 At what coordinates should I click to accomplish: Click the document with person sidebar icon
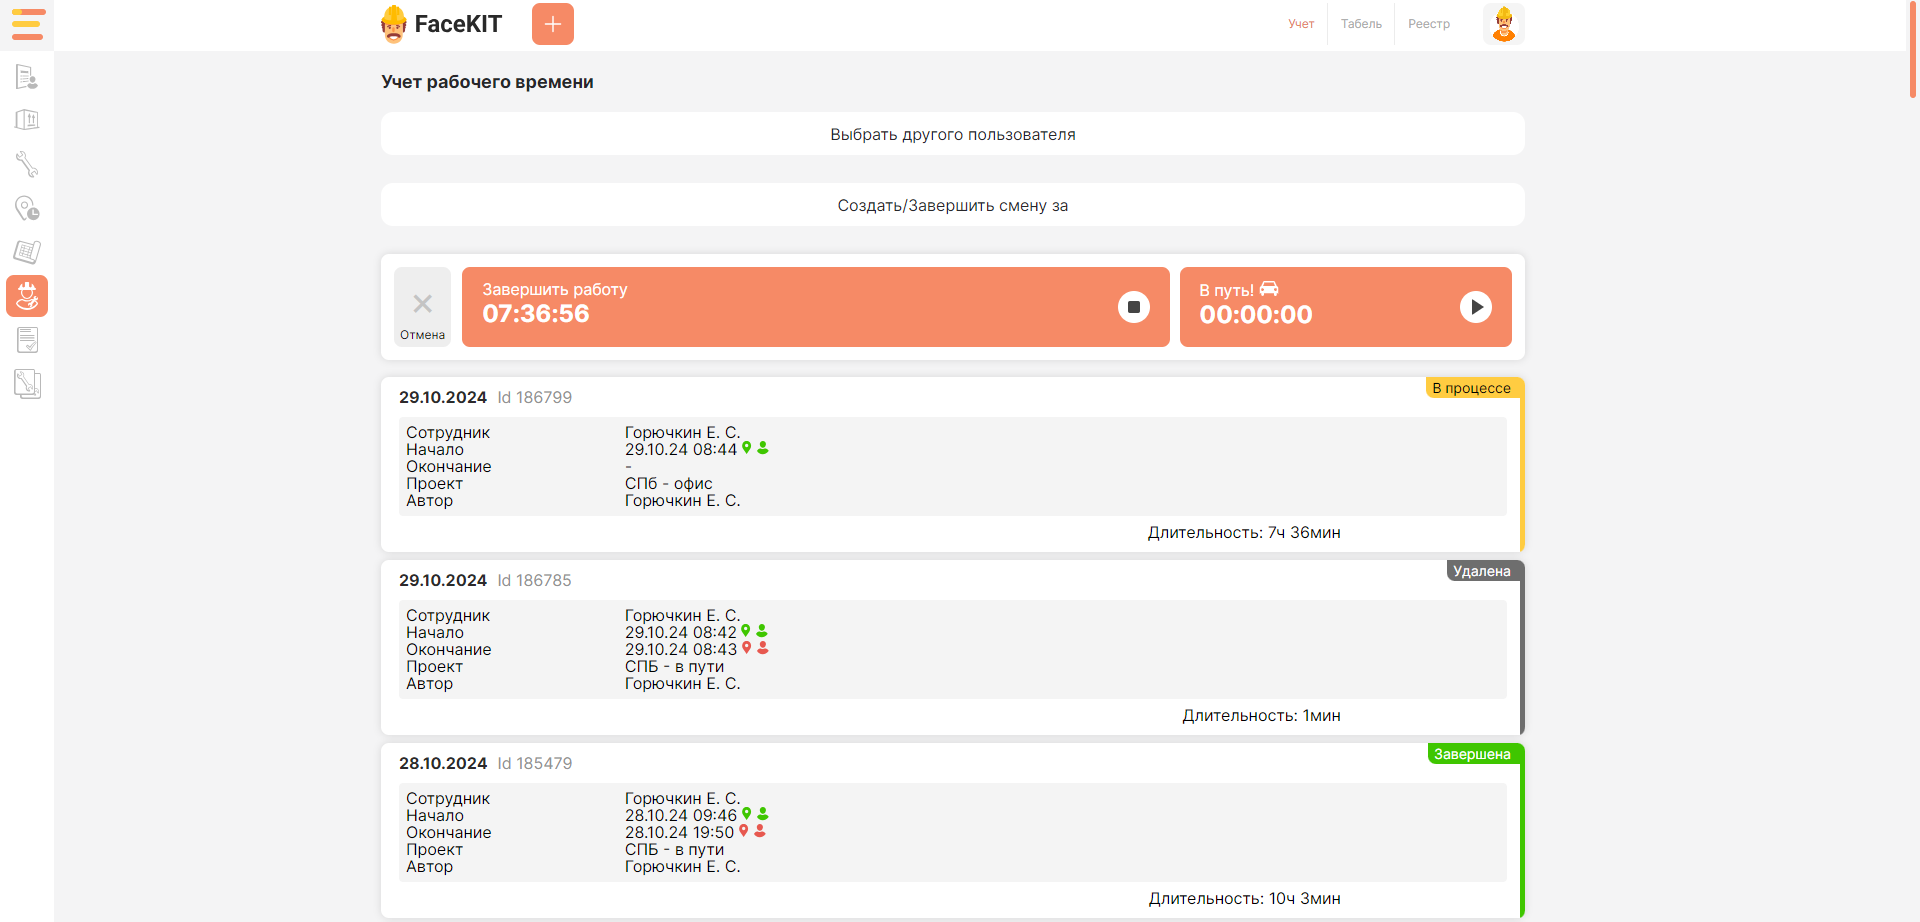pos(27,77)
